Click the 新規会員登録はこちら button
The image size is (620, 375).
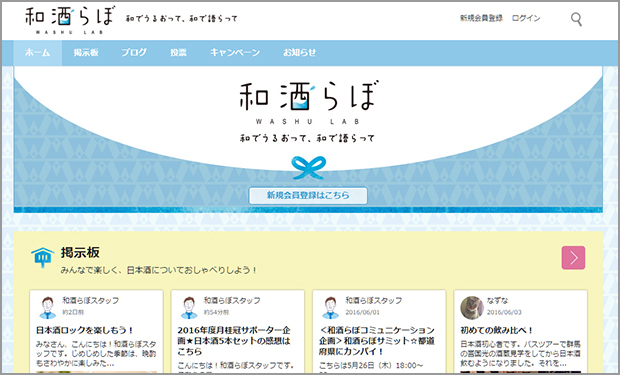coord(308,195)
